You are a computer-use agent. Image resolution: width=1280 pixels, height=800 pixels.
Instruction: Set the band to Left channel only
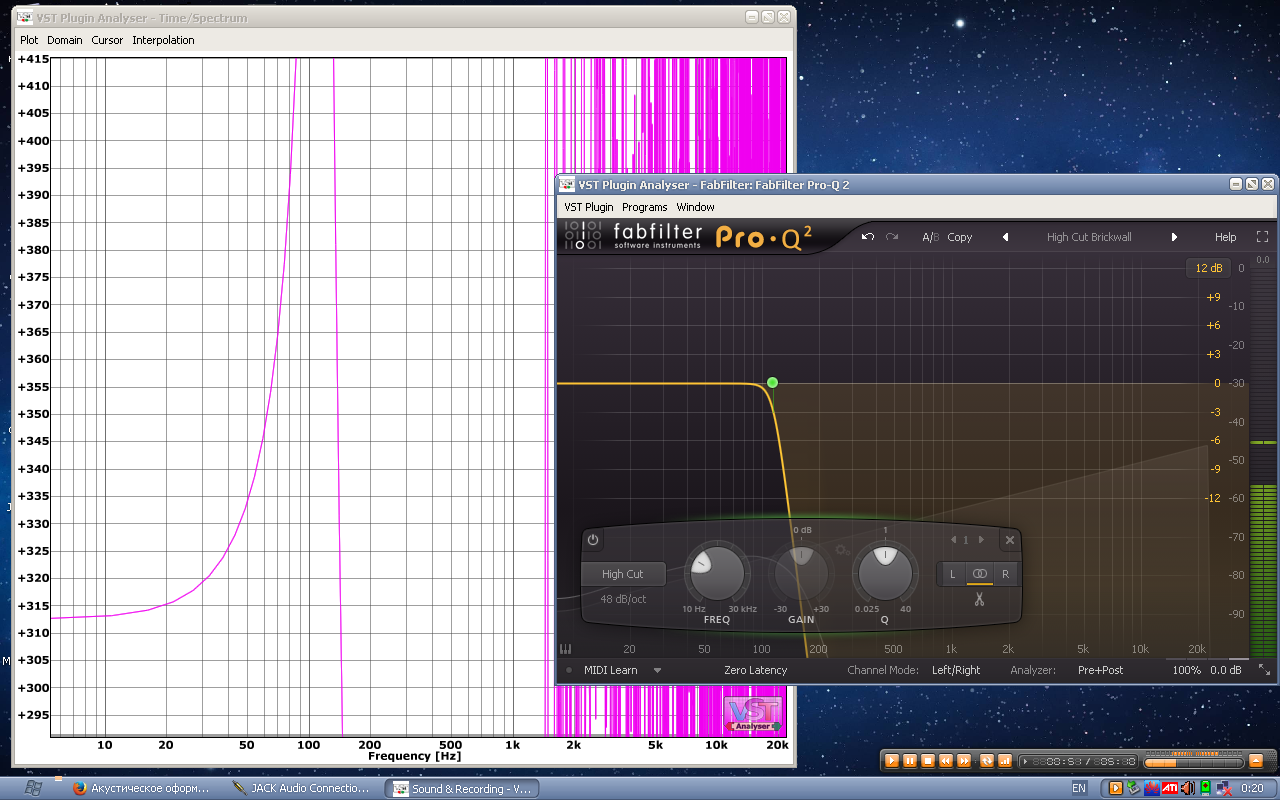pyautogui.click(x=952, y=574)
